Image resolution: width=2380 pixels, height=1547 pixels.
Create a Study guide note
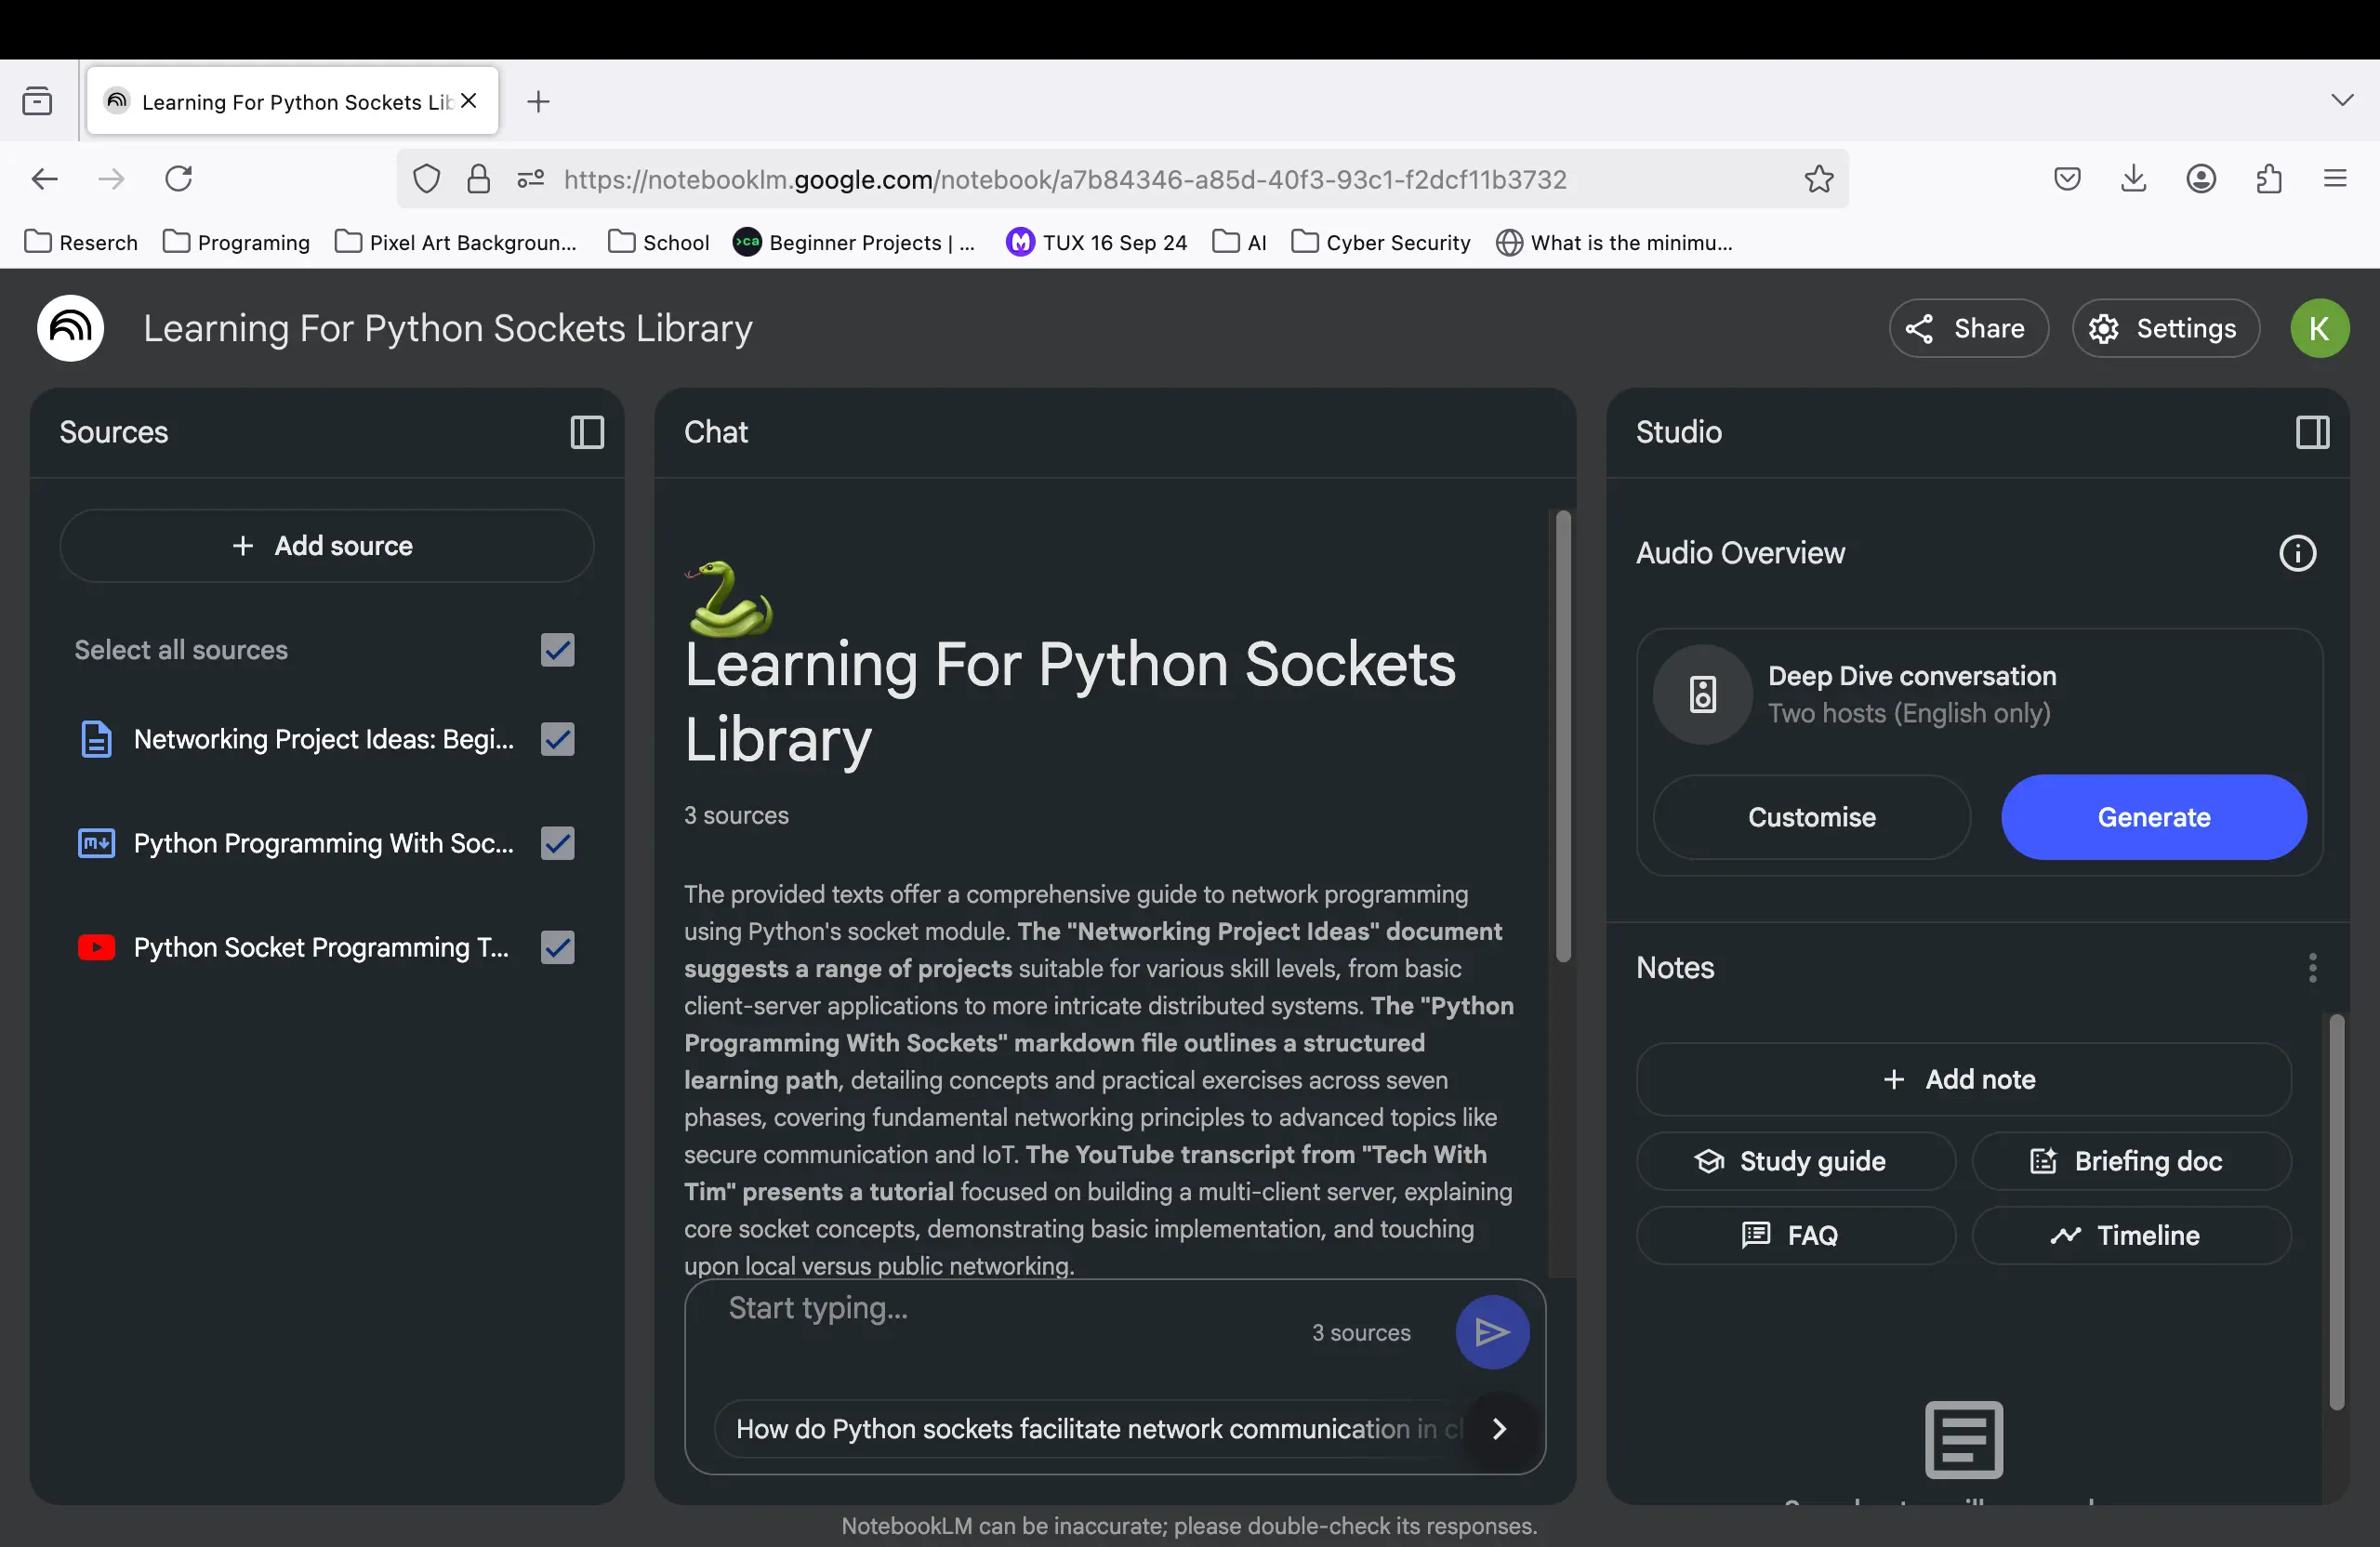pos(1795,1161)
